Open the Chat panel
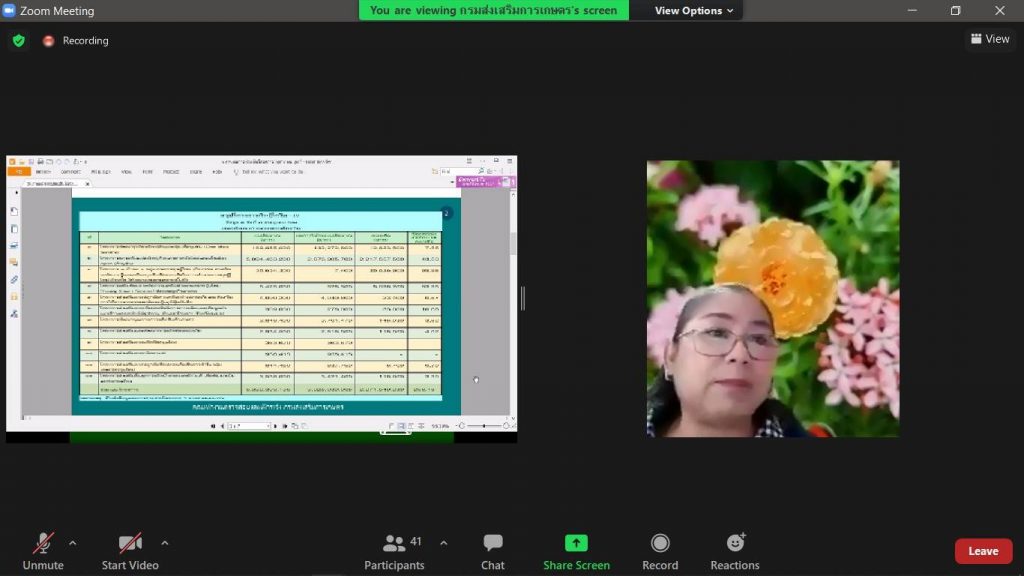 pos(492,543)
